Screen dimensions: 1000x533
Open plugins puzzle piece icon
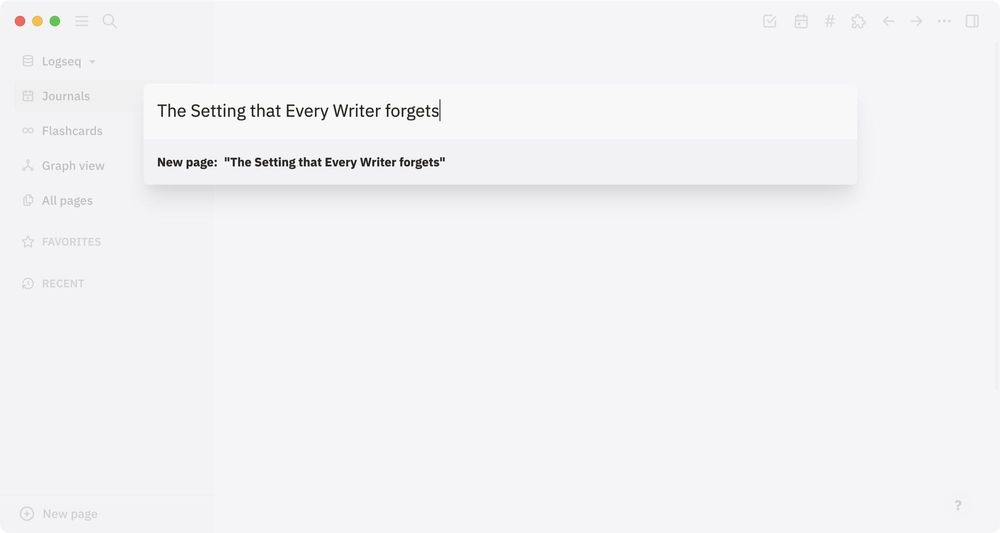coord(858,21)
